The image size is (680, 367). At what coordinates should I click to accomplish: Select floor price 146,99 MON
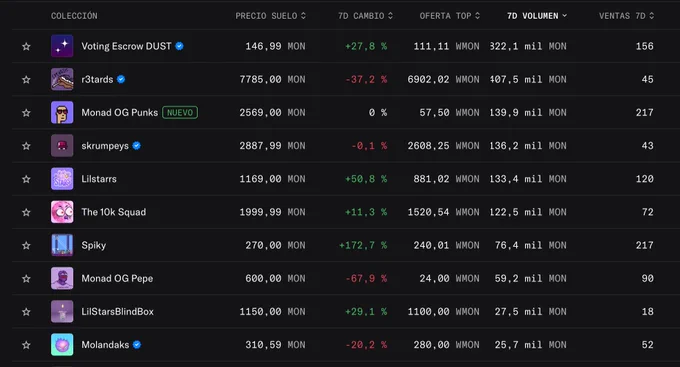point(275,46)
